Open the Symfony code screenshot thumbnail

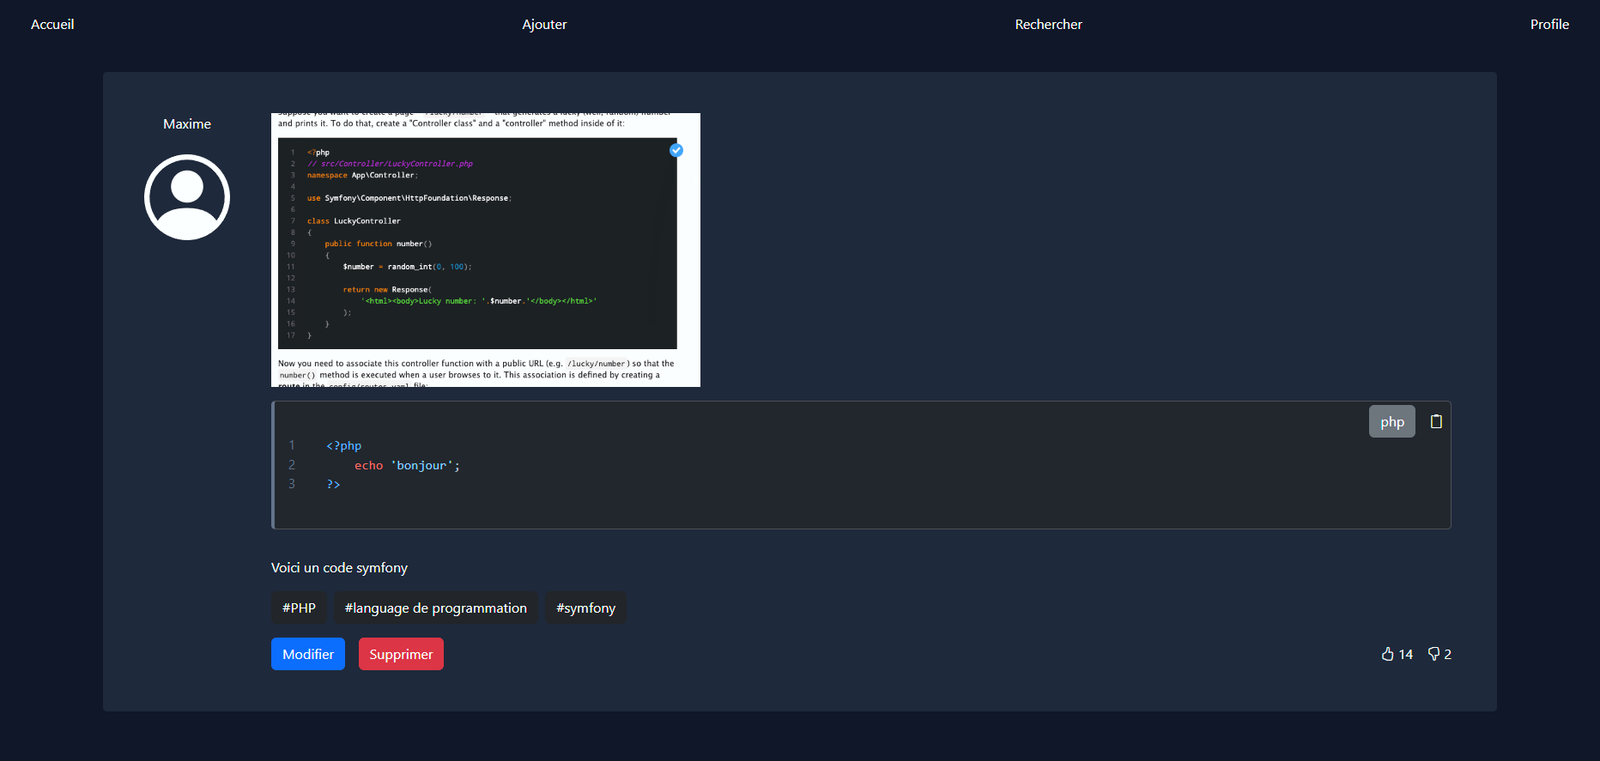[x=486, y=250]
